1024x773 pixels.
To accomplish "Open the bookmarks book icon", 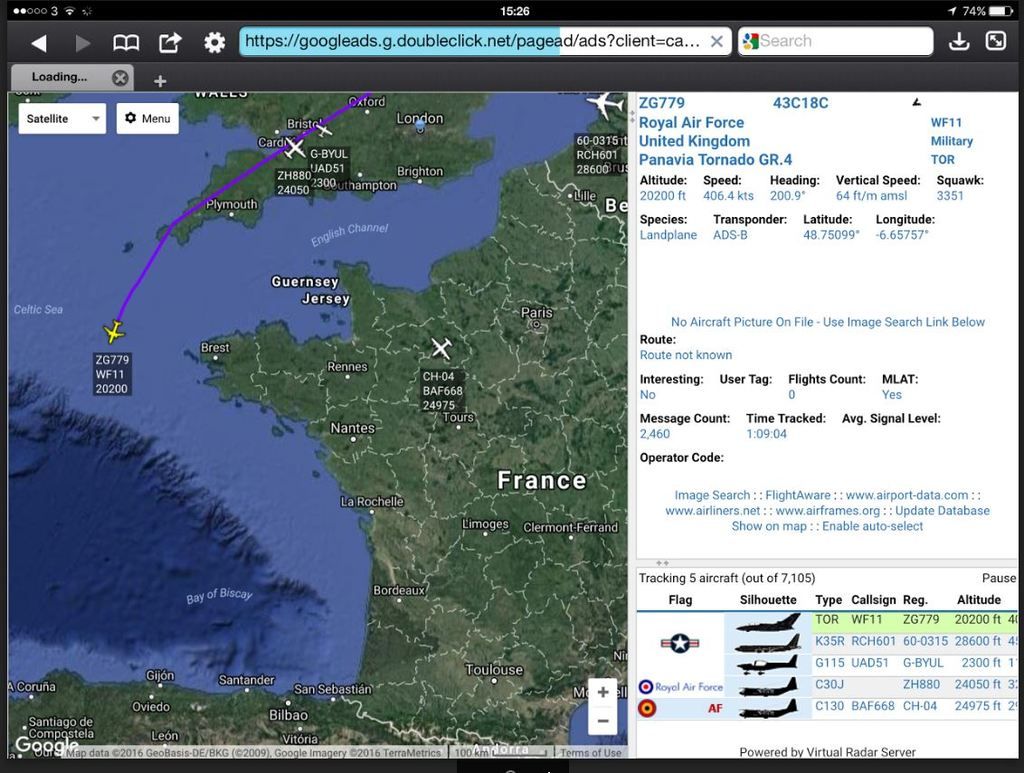I will click(x=126, y=42).
